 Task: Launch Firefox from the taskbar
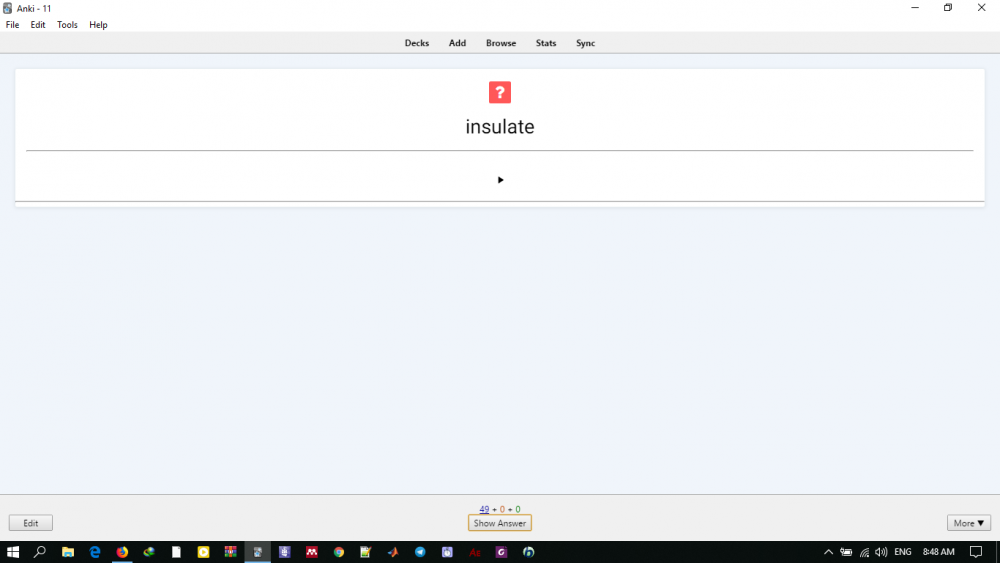point(122,552)
